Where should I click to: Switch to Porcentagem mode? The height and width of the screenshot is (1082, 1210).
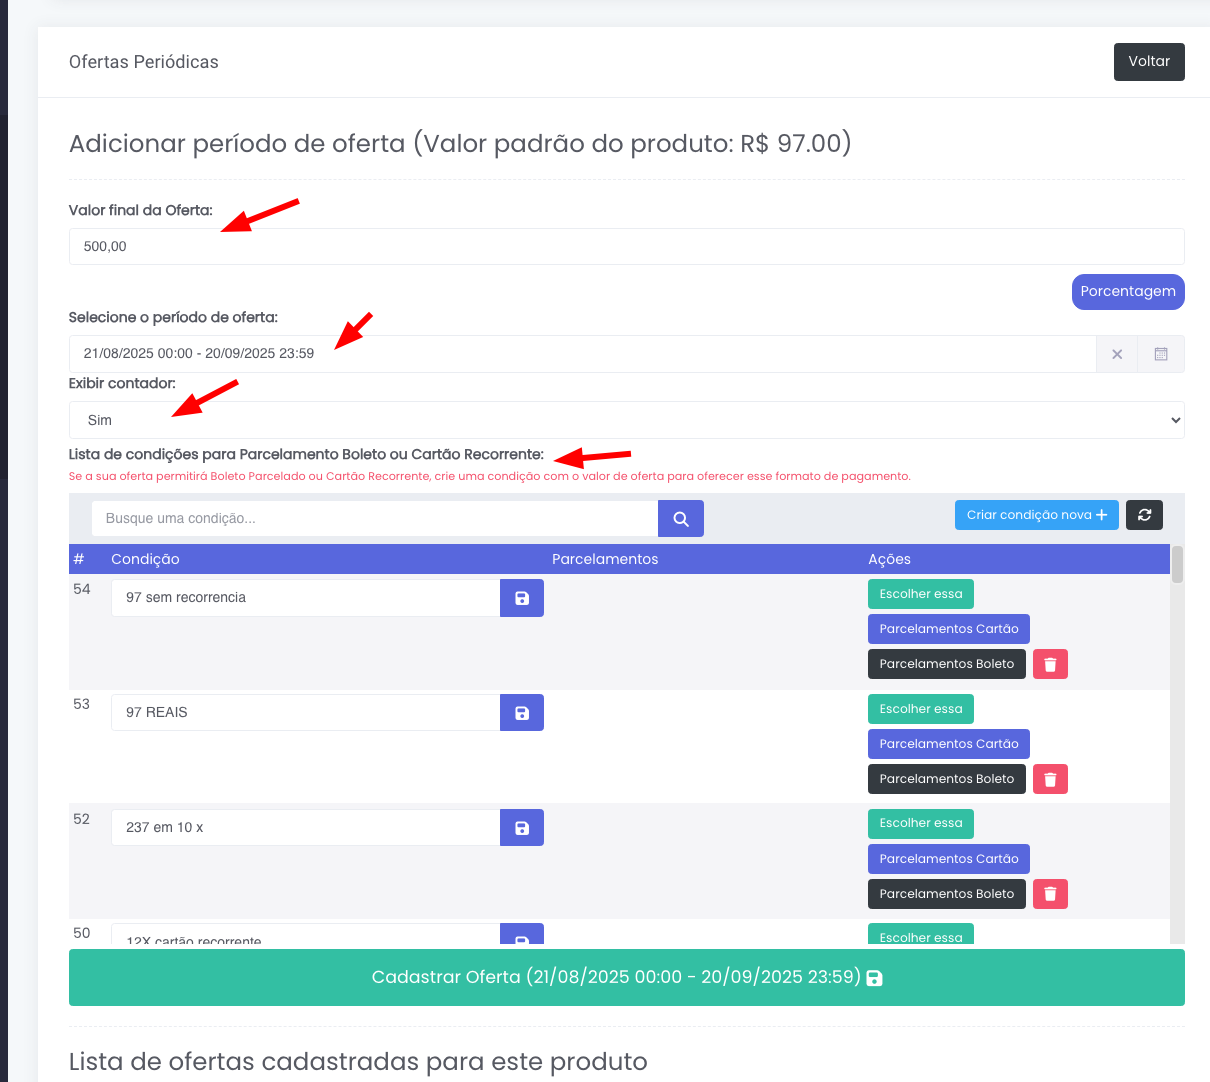pos(1127,292)
